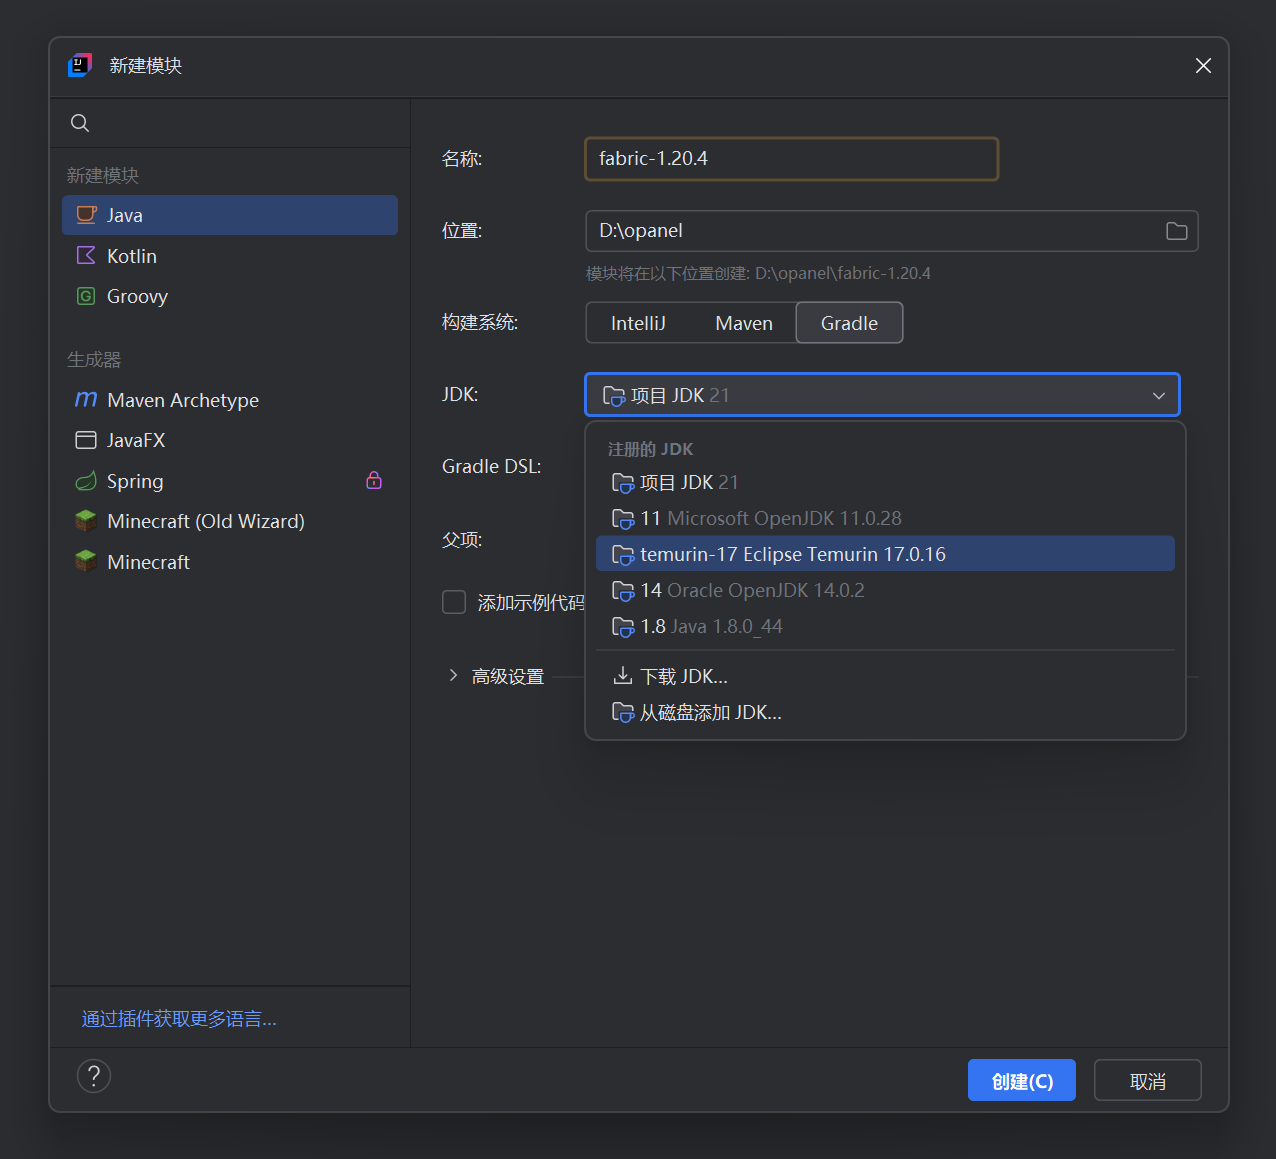Choose the Maven Archetype generator
The image size is (1276, 1159).
click(x=182, y=400)
